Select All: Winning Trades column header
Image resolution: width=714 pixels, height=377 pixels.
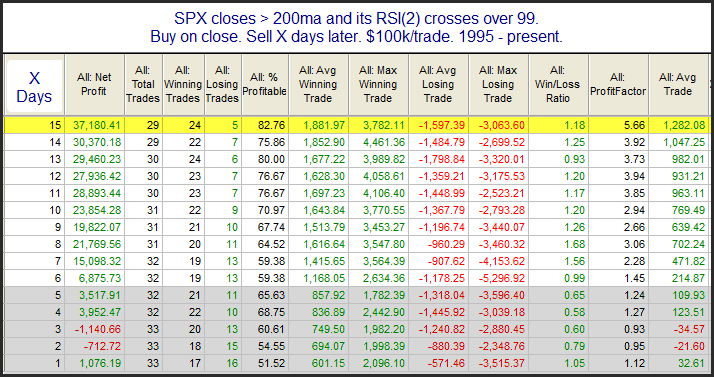pos(183,85)
